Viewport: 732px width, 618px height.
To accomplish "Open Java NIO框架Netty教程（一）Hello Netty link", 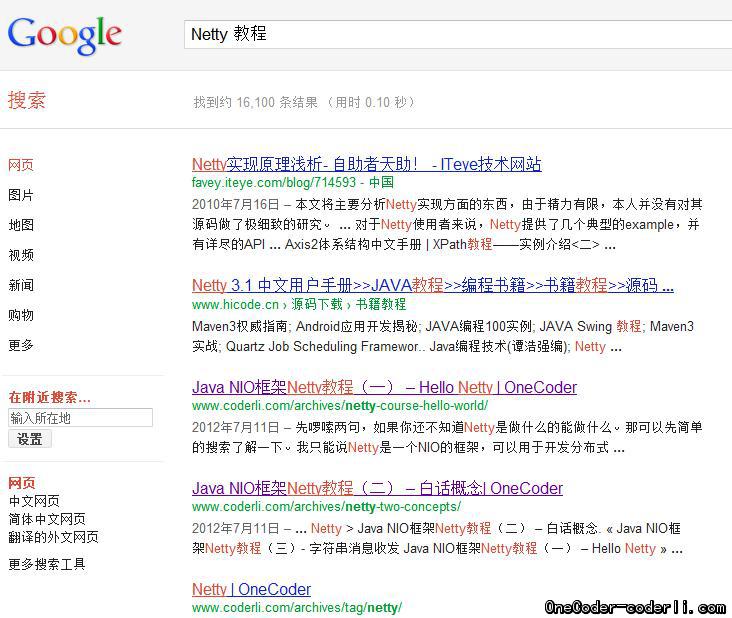I will [384, 387].
